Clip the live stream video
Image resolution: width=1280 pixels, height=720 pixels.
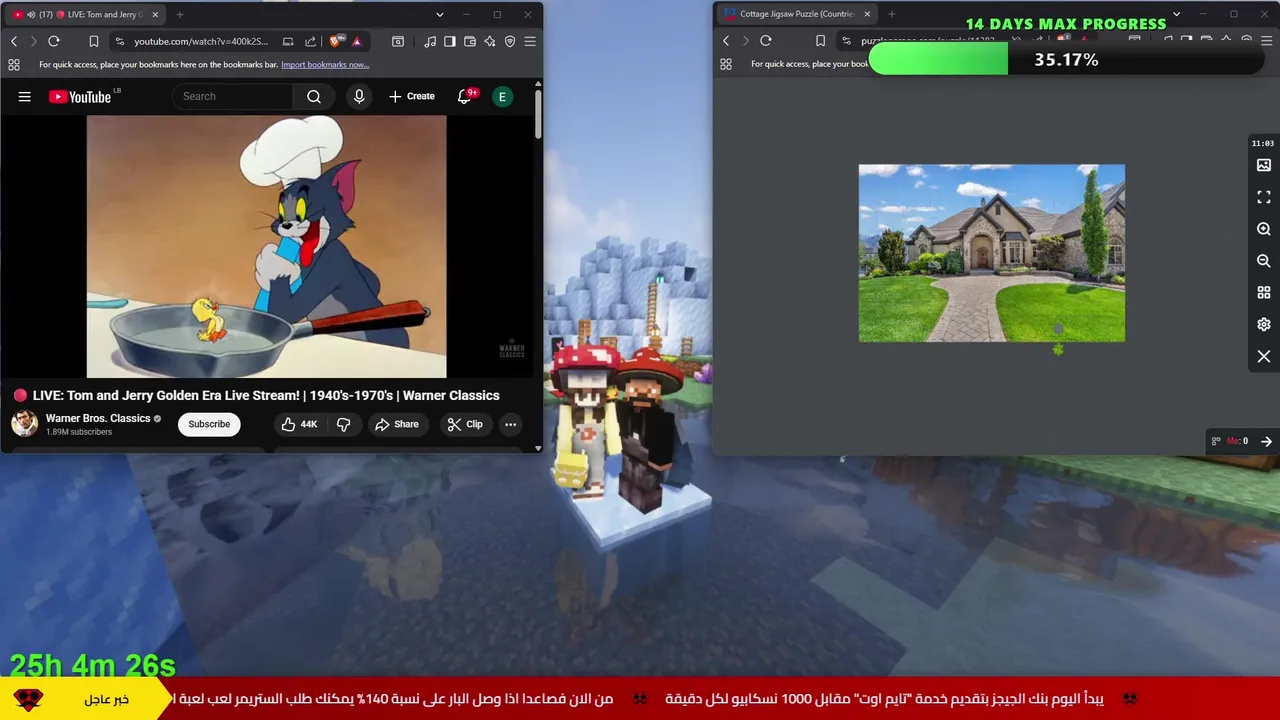pyautogui.click(x=465, y=424)
